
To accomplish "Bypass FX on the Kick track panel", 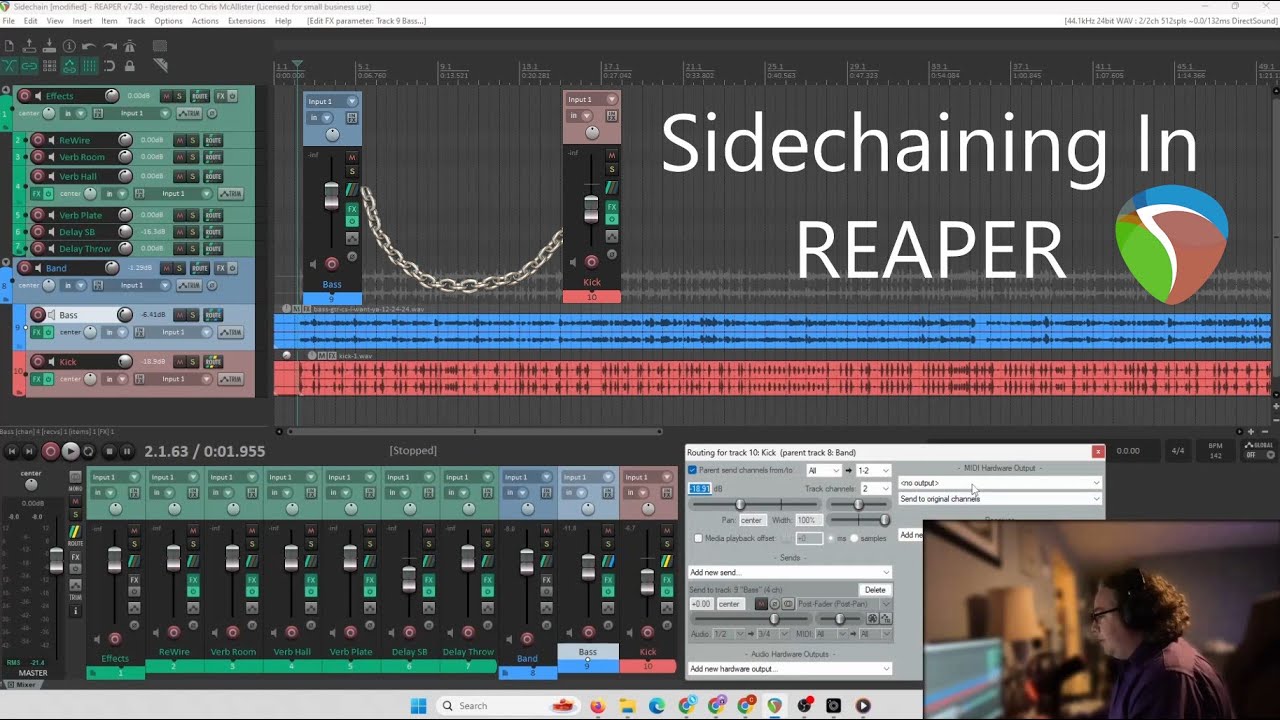I will [x=48, y=379].
